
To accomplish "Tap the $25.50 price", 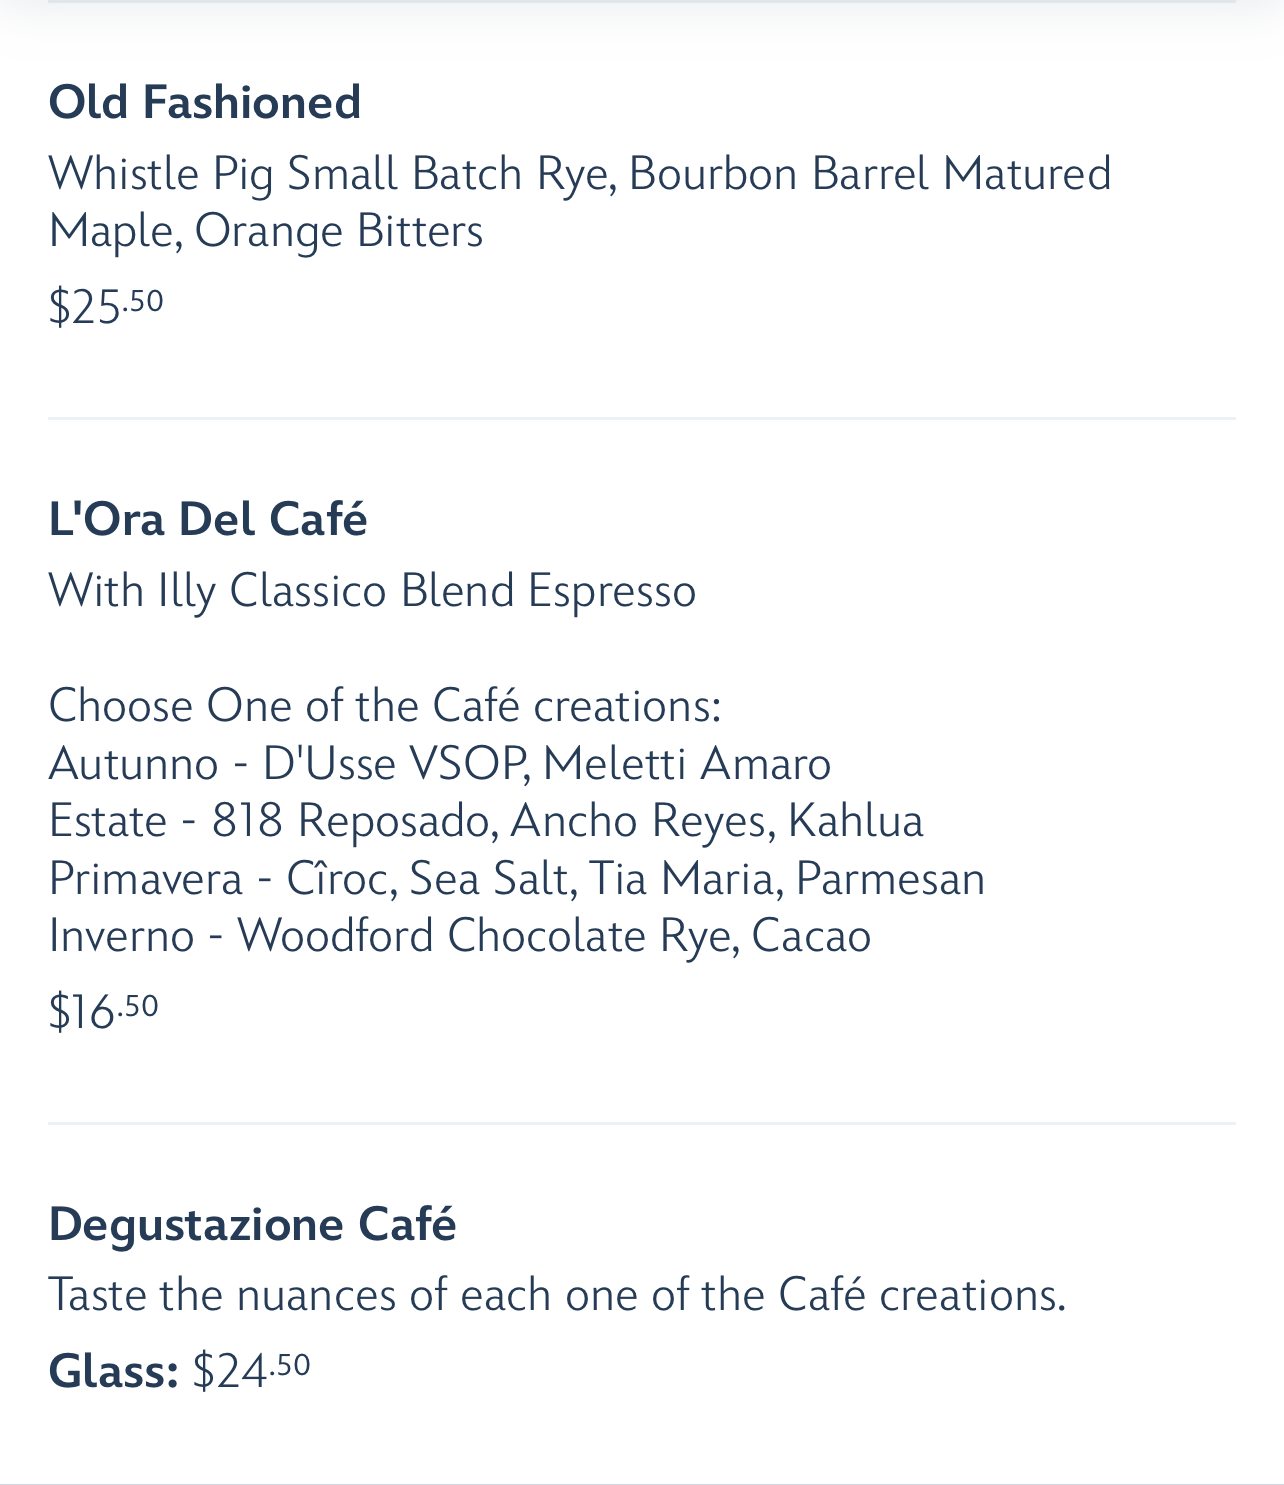I will [x=105, y=305].
